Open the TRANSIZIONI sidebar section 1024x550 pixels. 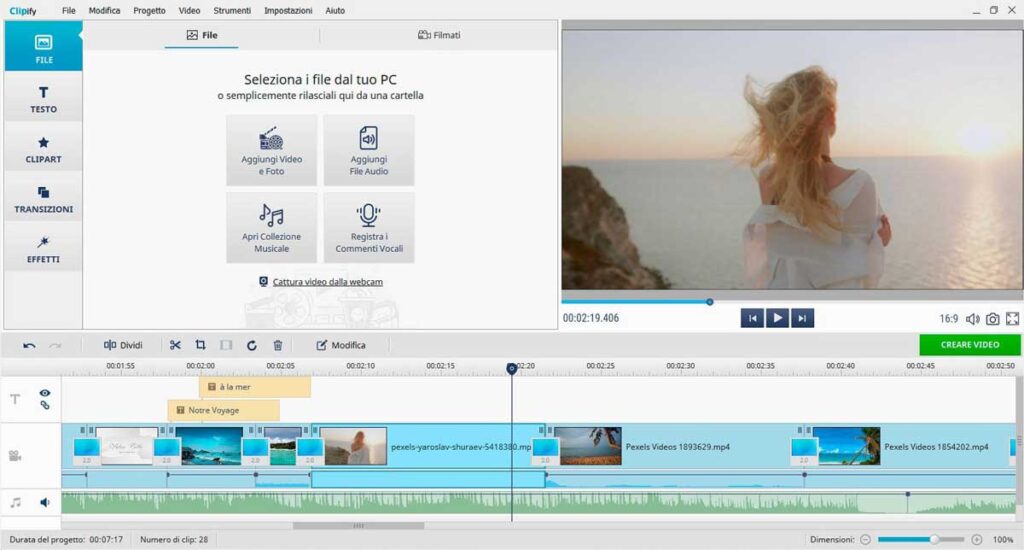(x=43, y=199)
